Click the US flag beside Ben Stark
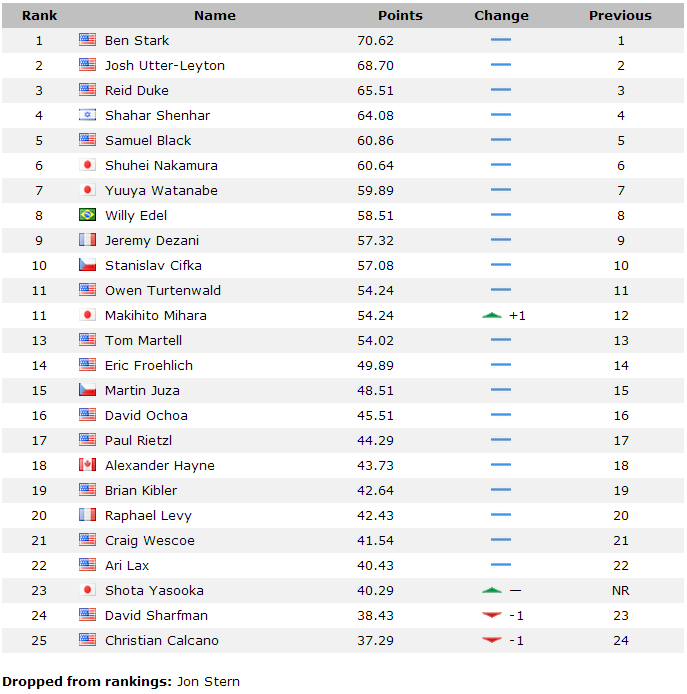687x694 pixels. click(x=87, y=40)
